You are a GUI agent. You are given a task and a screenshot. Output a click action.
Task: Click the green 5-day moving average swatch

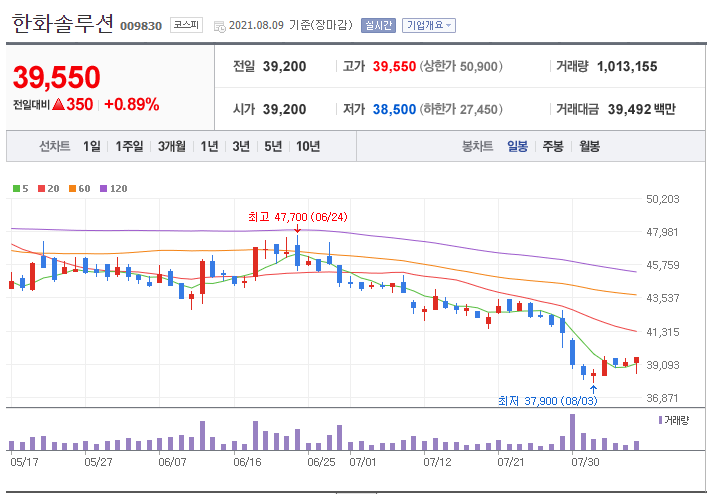pyautogui.click(x=16, y=188)
